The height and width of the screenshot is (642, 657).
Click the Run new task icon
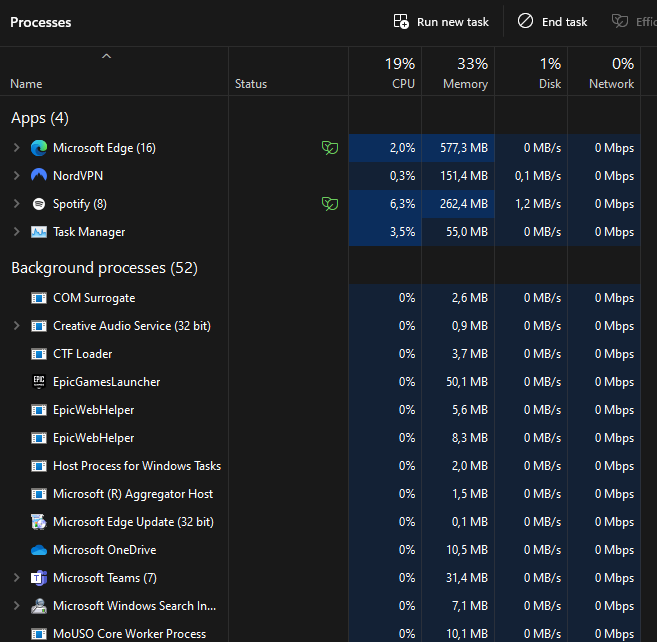(401, 21)
